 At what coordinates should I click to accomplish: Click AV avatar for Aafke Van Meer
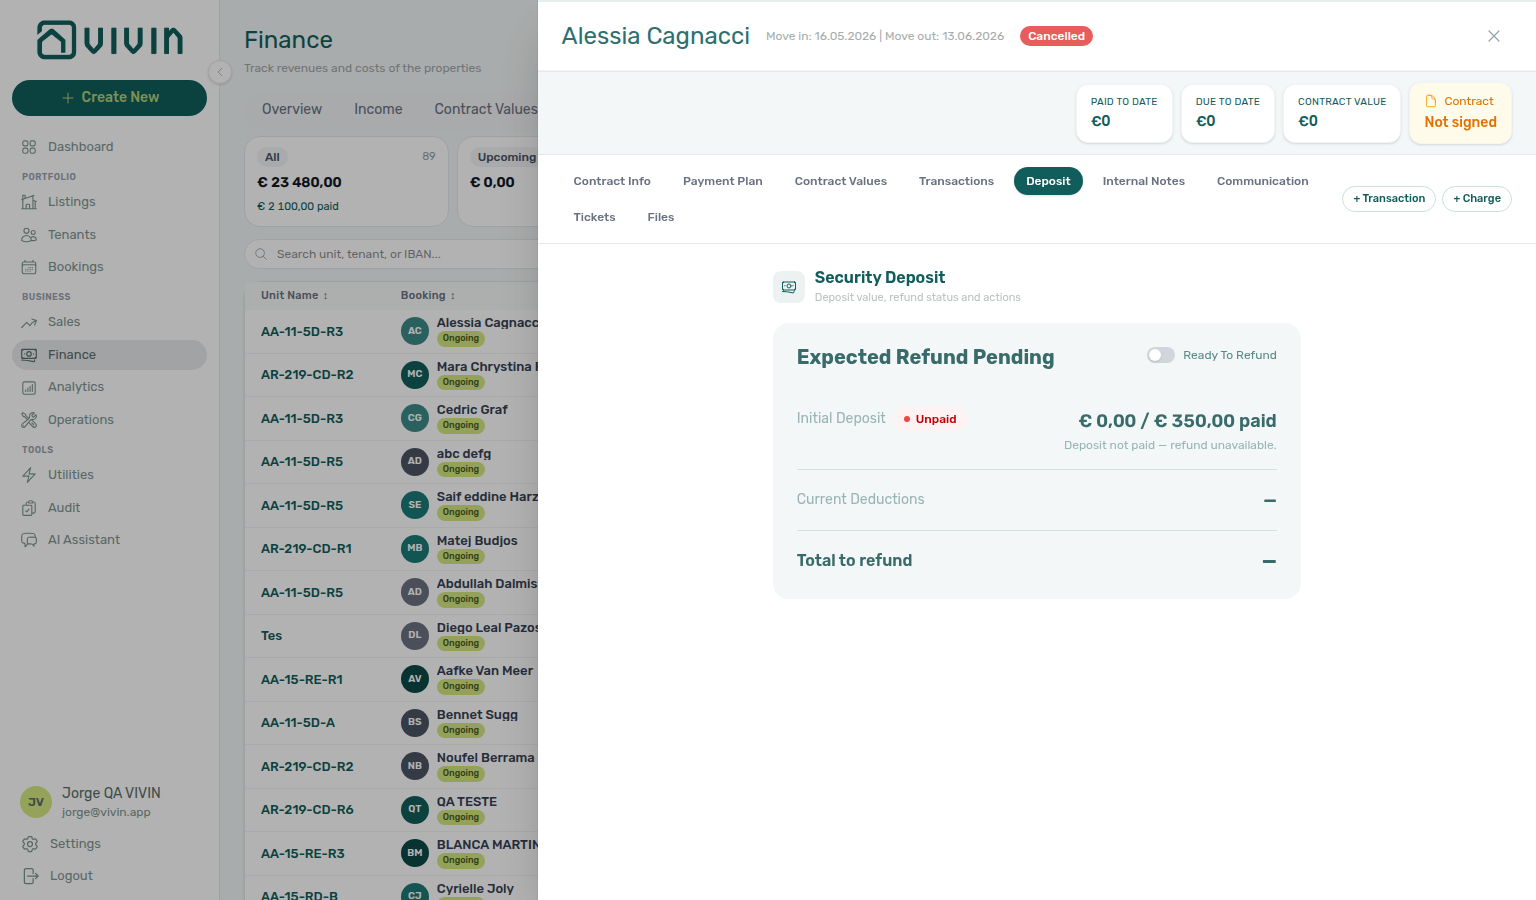(x=415, y=679)
